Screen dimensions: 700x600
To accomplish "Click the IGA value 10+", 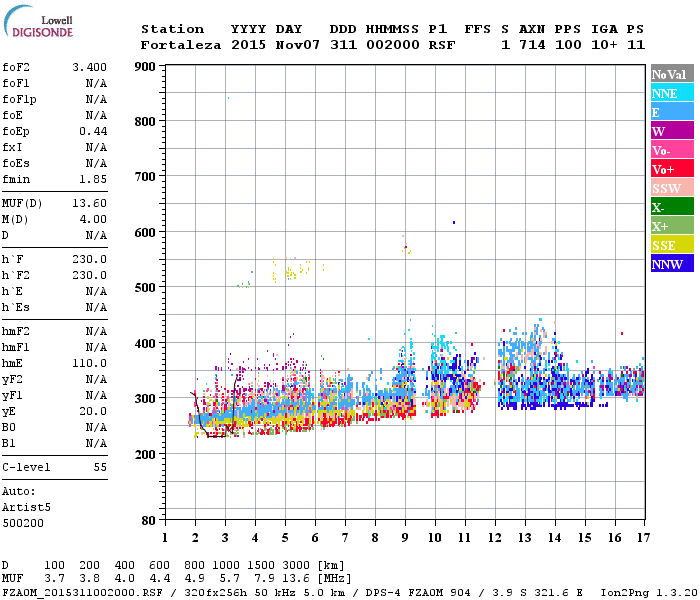I will click(x=604, y=45).
